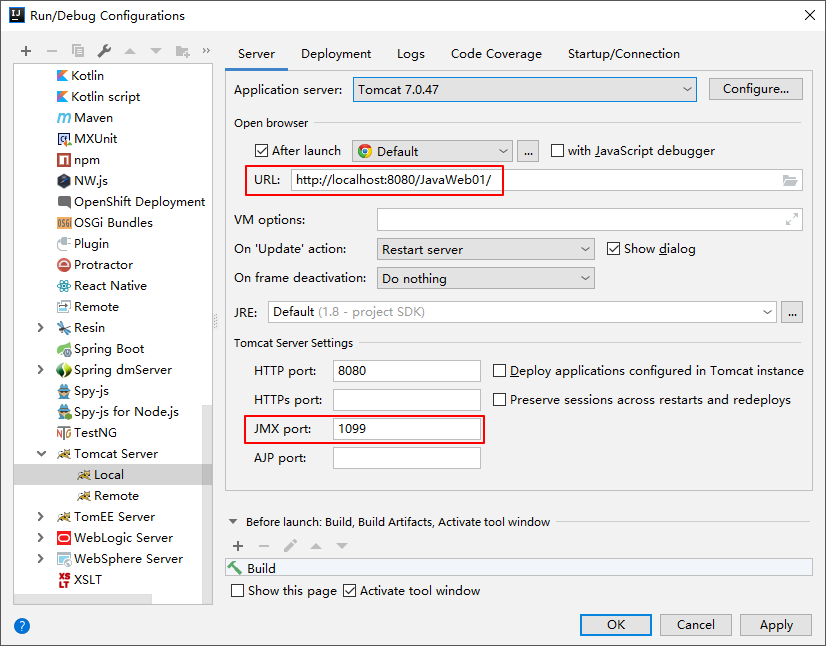Click the browse button next to JRE field
This screenshot has width=826, height=646.
click(x=792, y=312)
